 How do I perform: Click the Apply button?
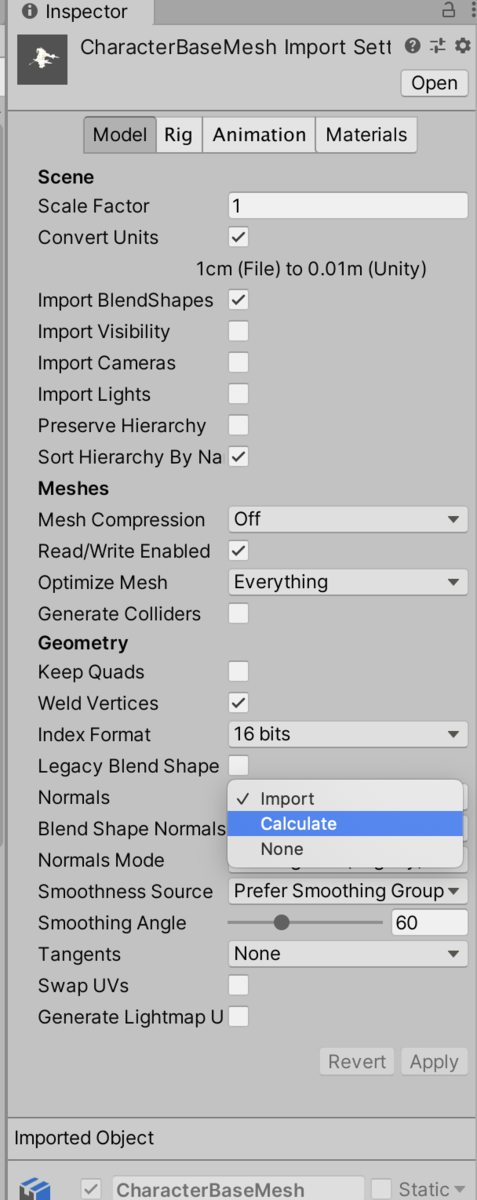point(434,1062)
